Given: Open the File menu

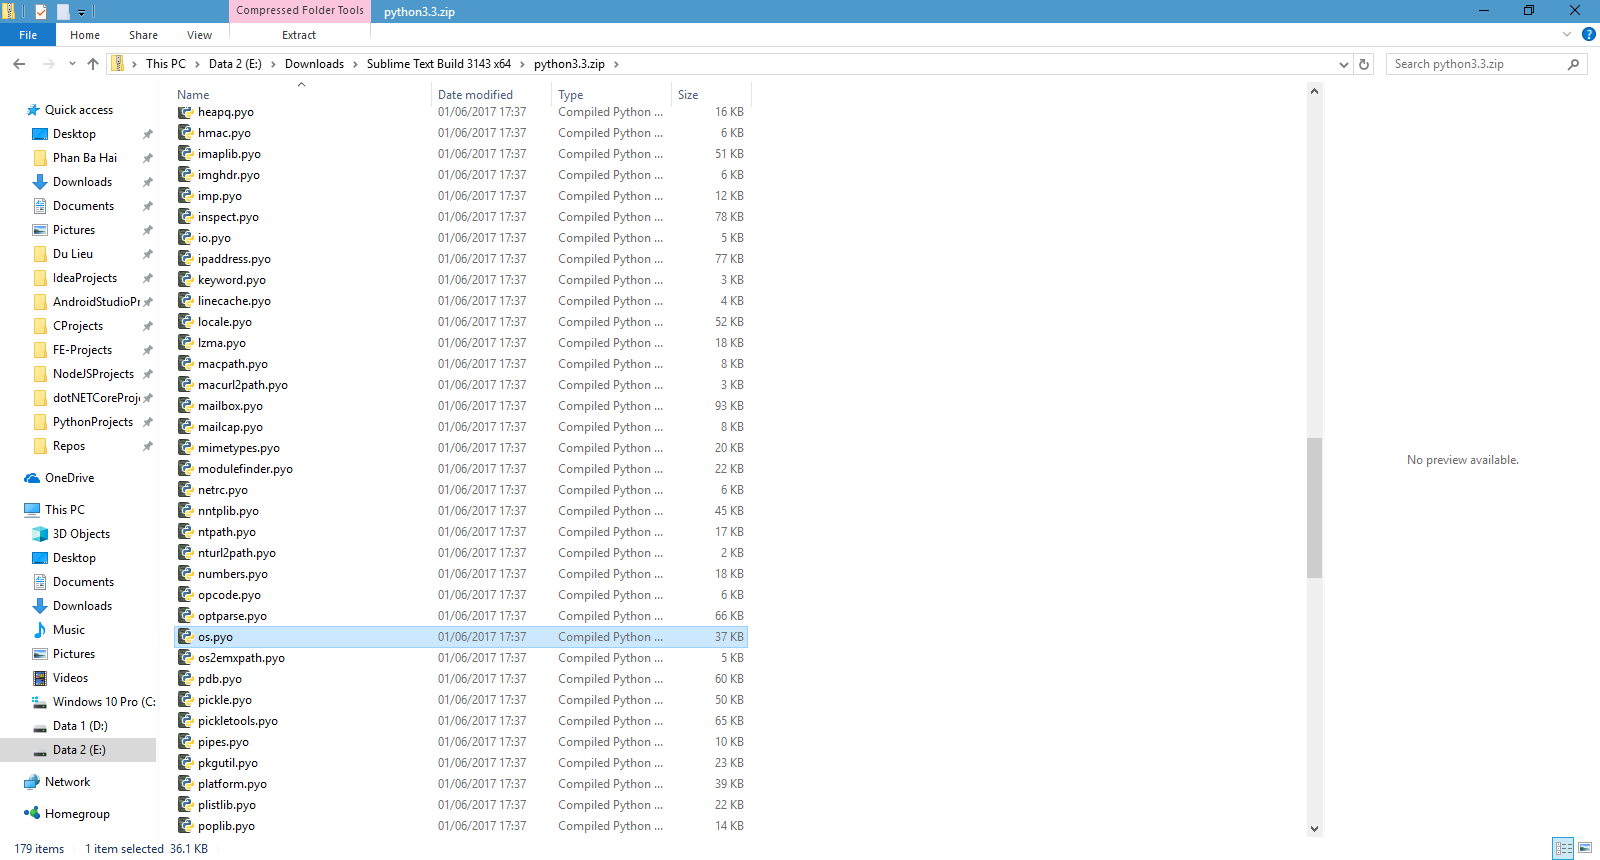Looking at the screenshot, I should (28, 35).
